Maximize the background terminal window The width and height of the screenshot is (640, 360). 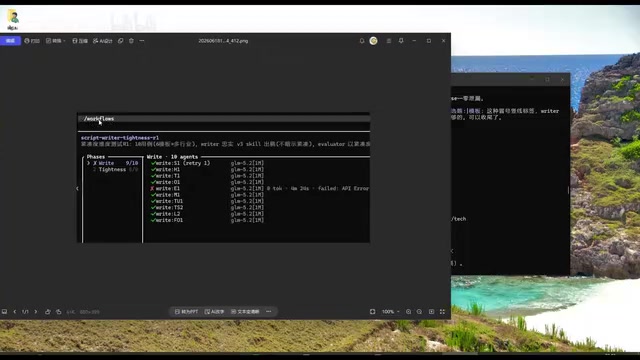[547, 80]
